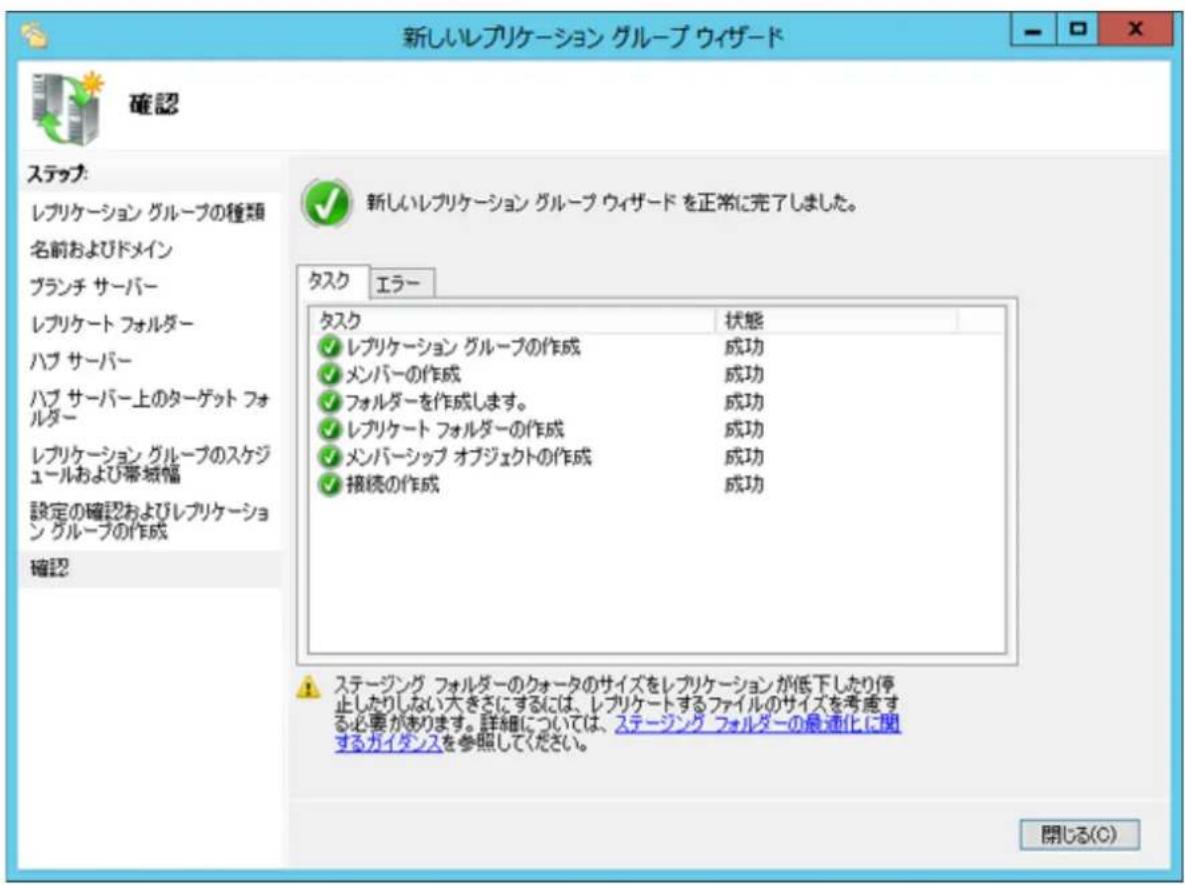This screenshot has height=885, width=1185.
Task: Close the wizard with the title bar X
Action: pyautogui.click(x=1134, y=31)
